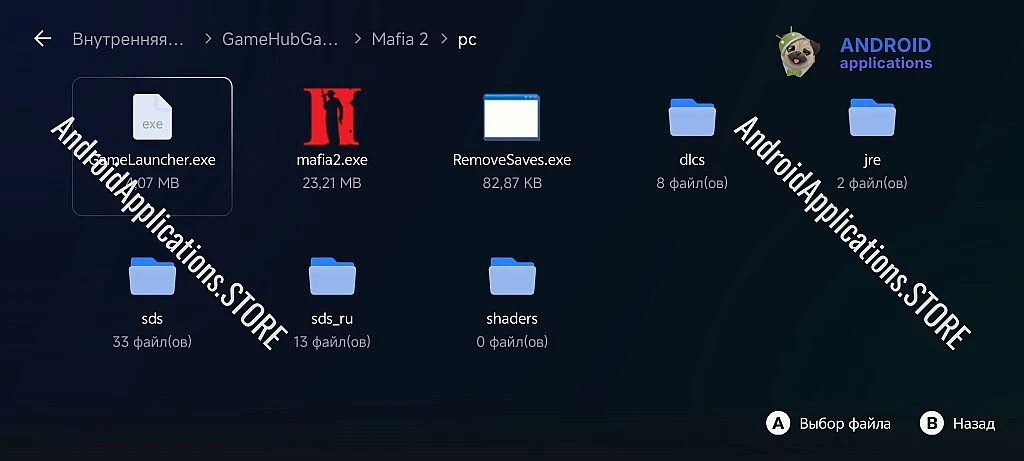Select the GameLauncher.exe file icon

click(152, 116)
